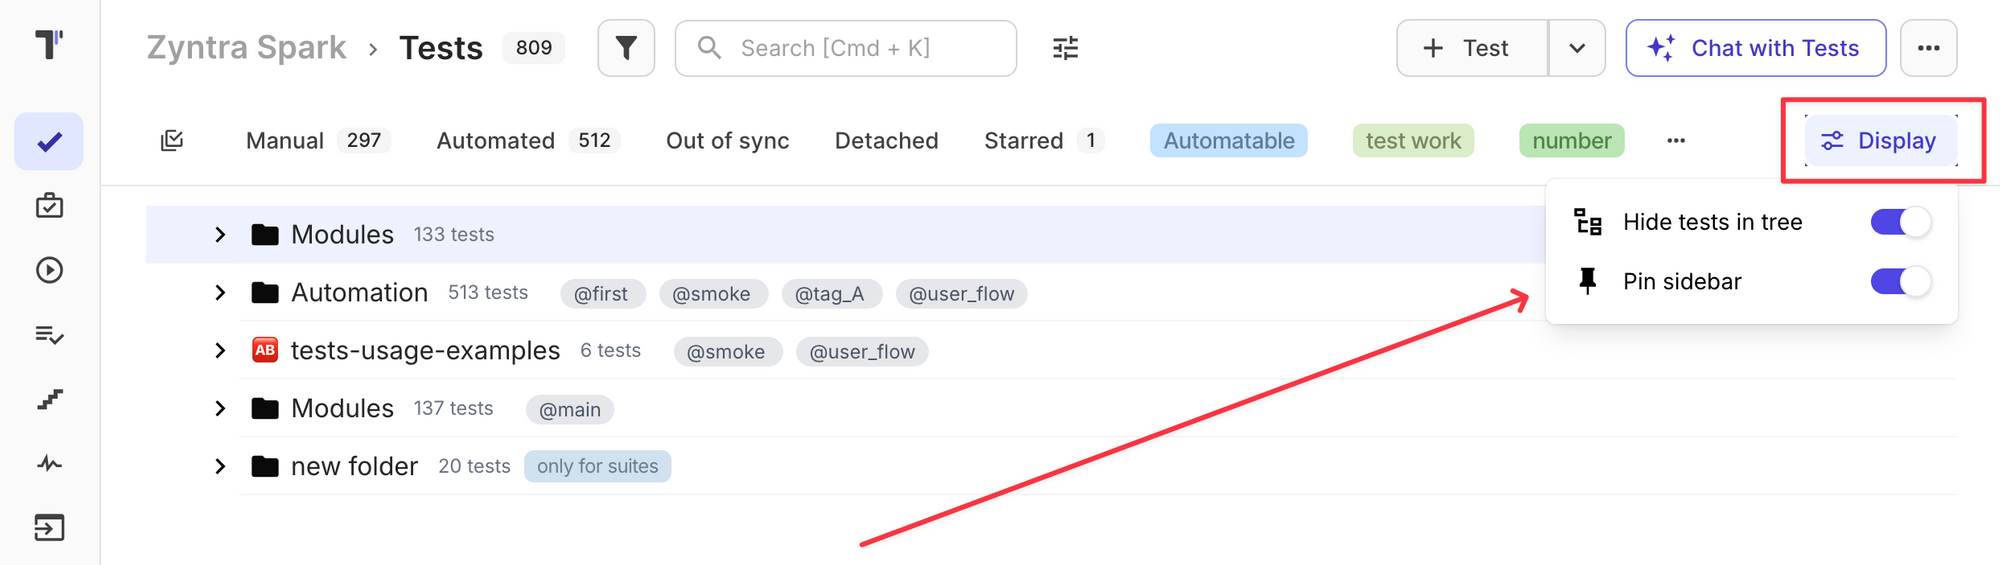
Task: Select the Out of sync tab
Action: pos(727,141)
